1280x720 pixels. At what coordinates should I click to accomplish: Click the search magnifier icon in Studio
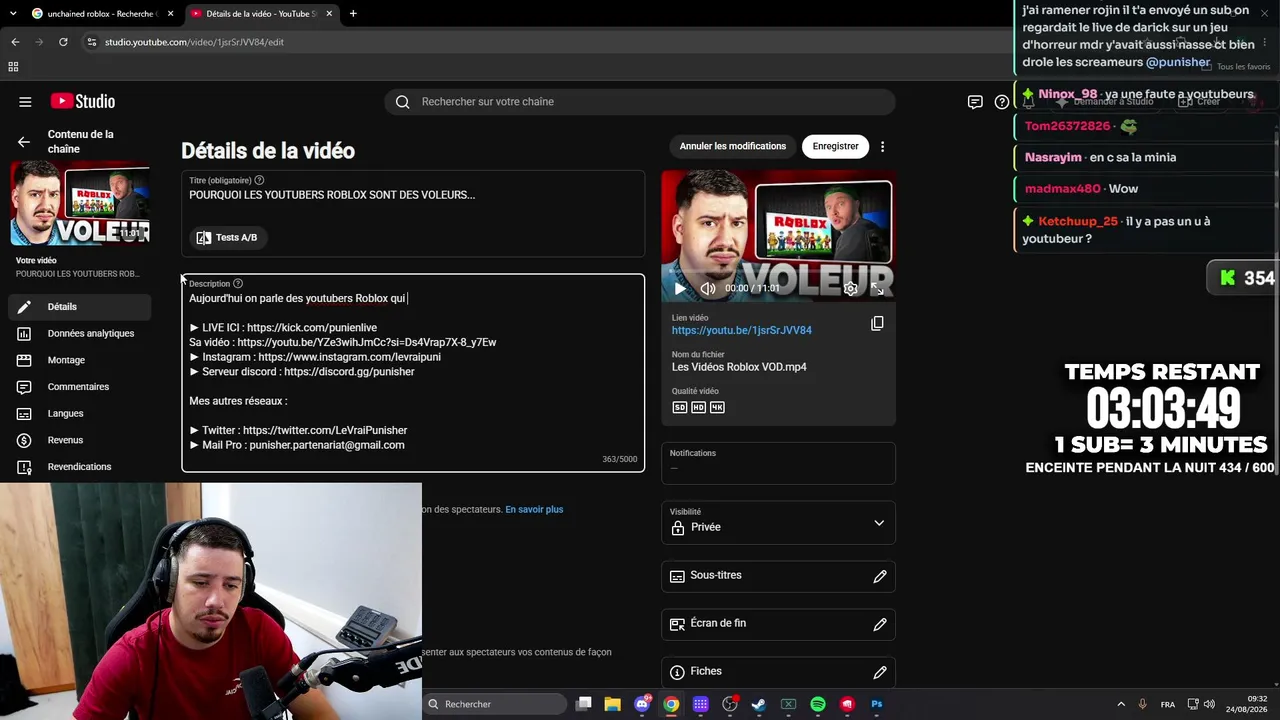pos(402,102)
